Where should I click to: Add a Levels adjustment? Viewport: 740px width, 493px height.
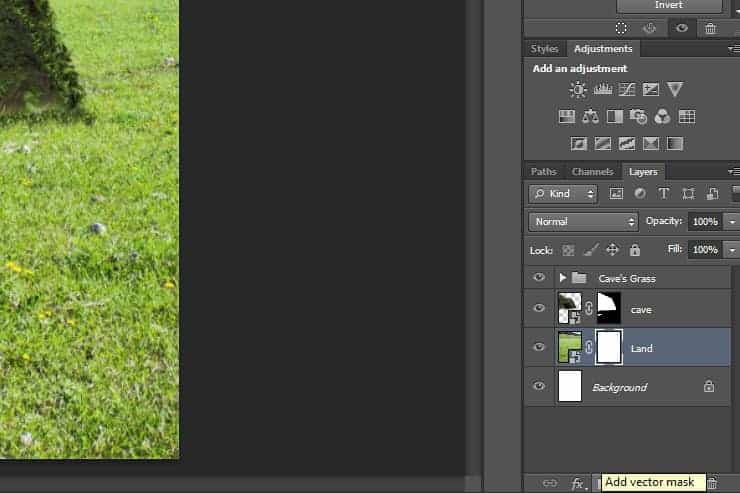(x=603, y=89)
